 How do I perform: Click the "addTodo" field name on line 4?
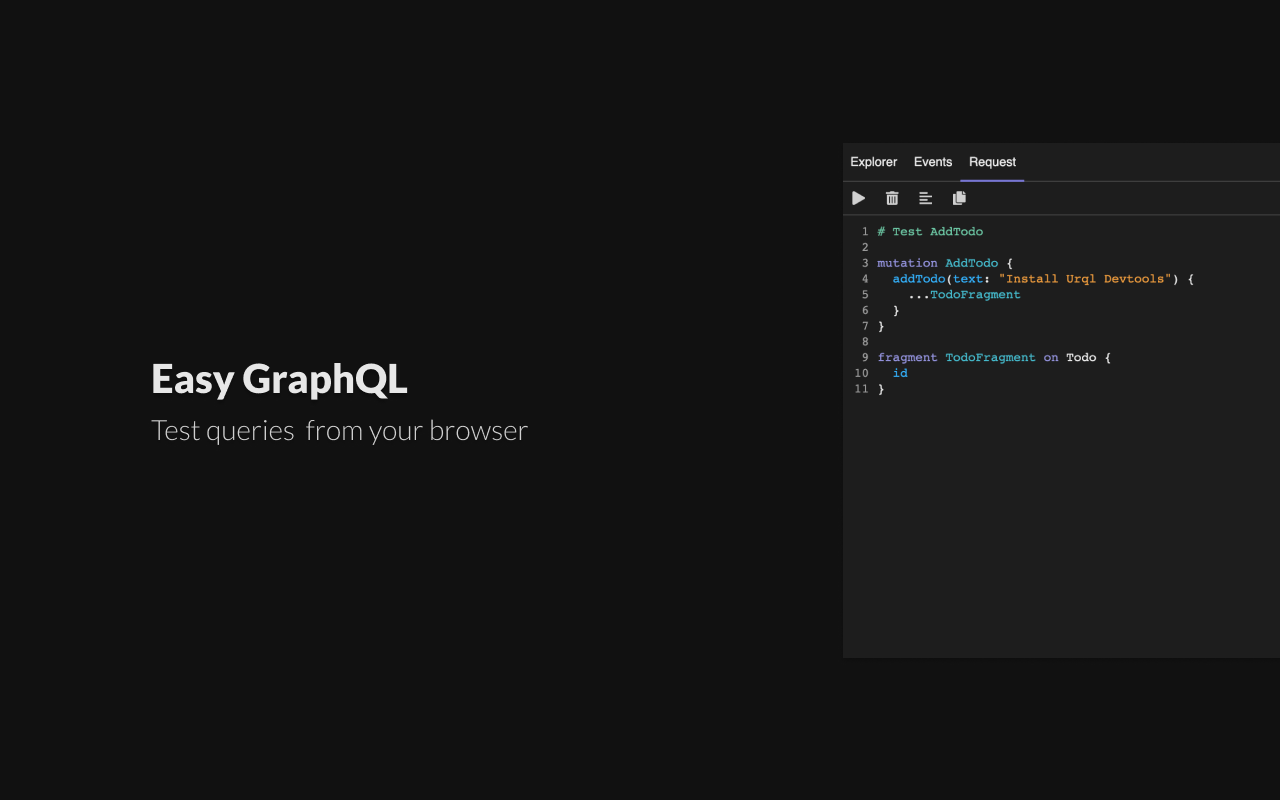pyautogui.click(x=918, y=279)
